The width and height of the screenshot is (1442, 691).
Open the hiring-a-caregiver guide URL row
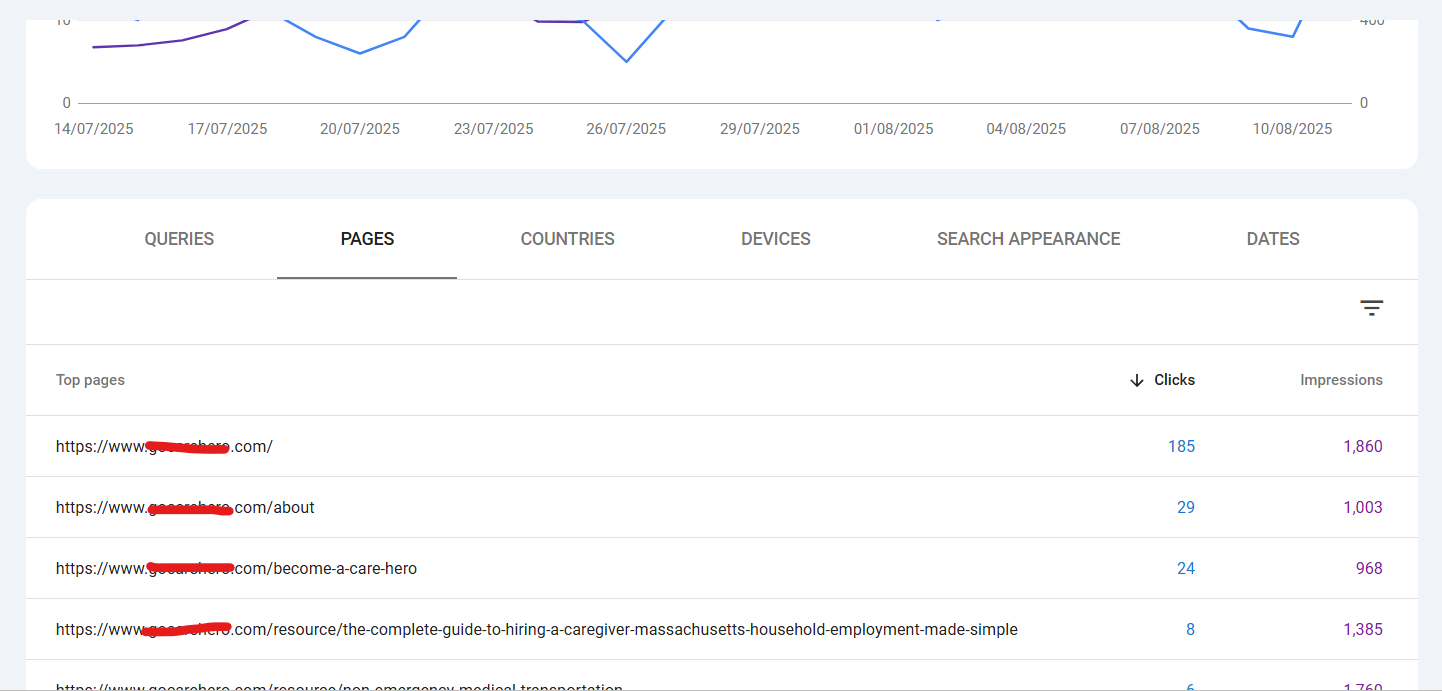pos(536,630)
